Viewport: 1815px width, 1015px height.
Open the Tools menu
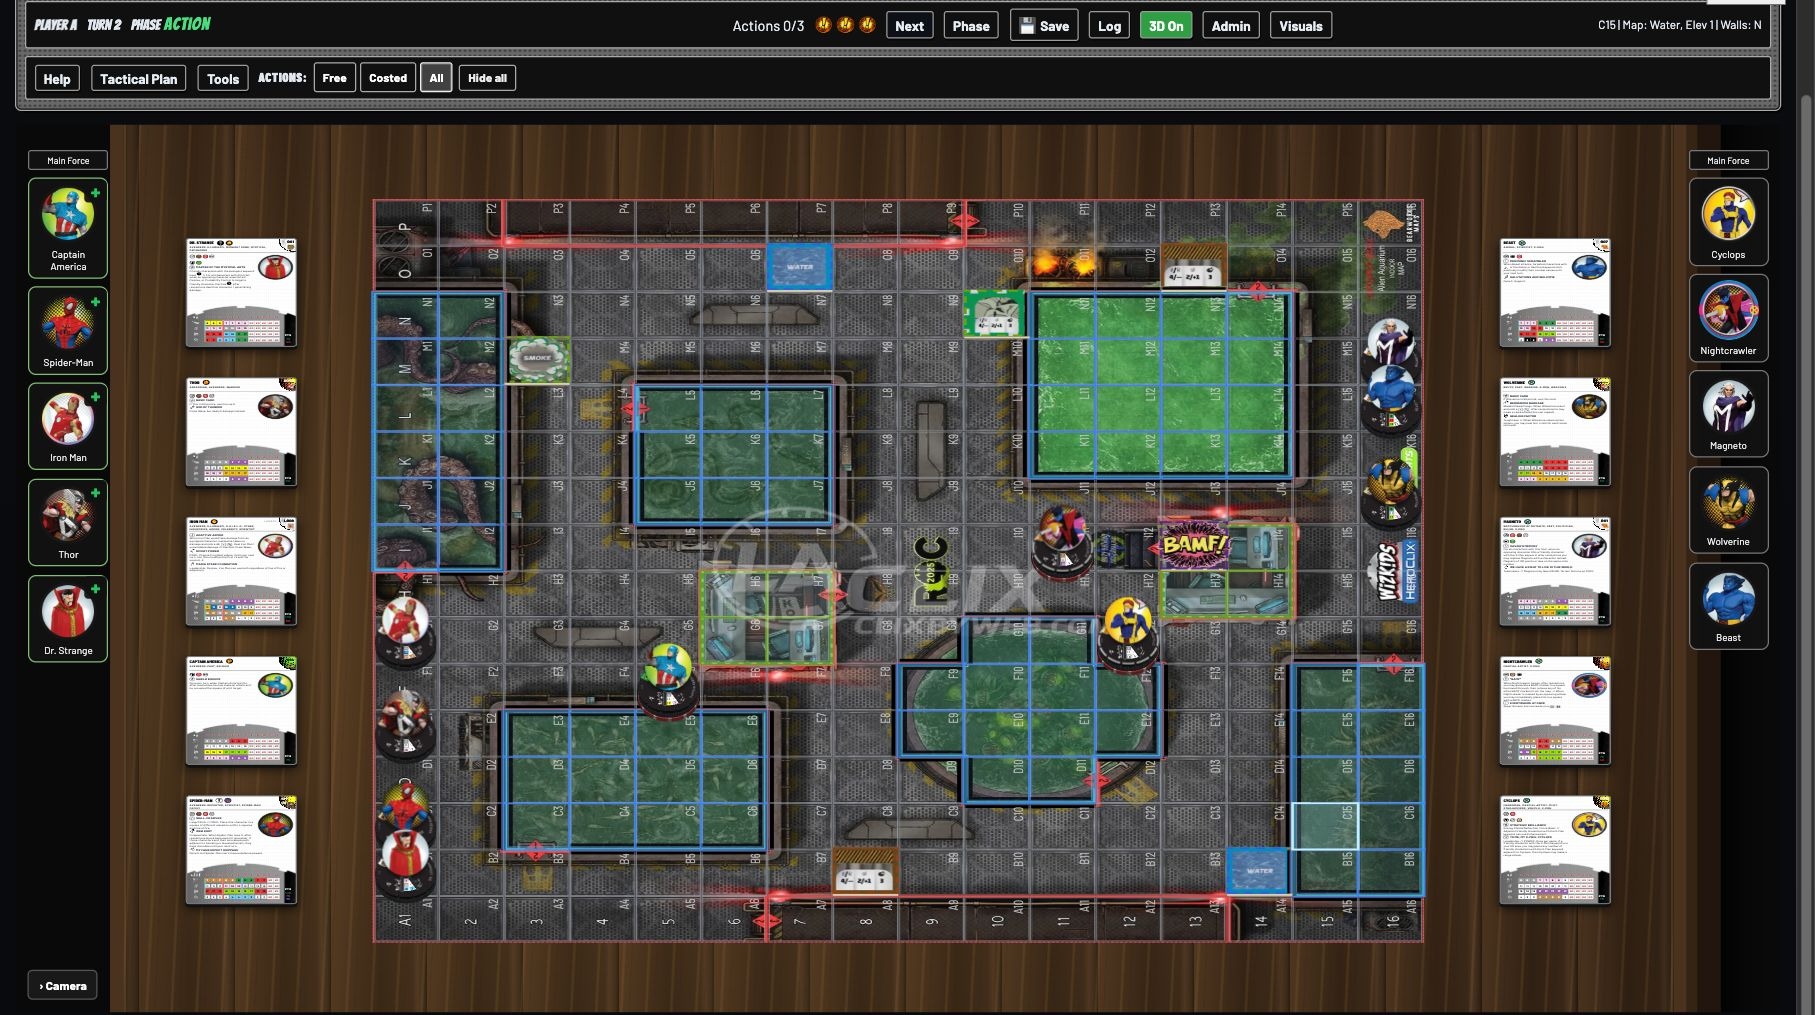223,79
